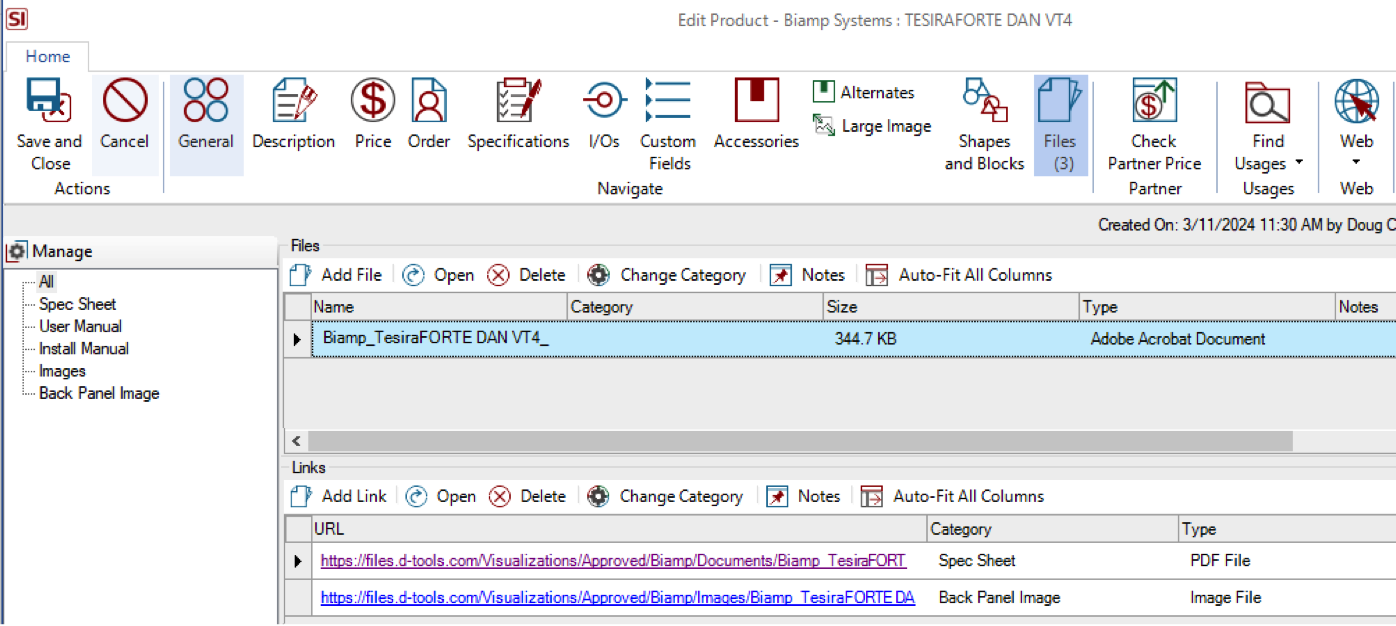
Task: Select Back Panel Image category
Action: coord(99,394)
